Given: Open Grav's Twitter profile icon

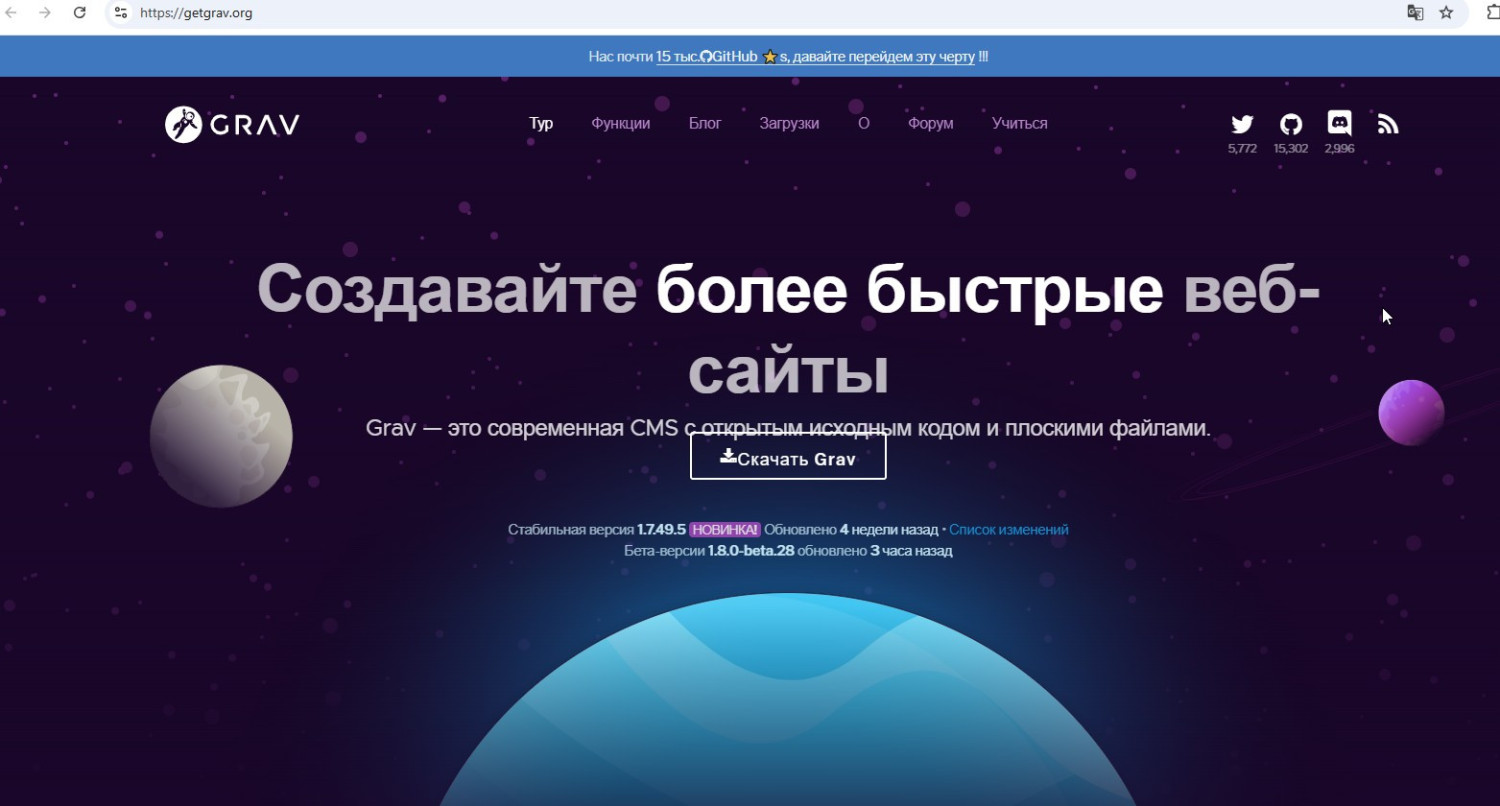Looking at the screenshot, I should [1242, 124].
